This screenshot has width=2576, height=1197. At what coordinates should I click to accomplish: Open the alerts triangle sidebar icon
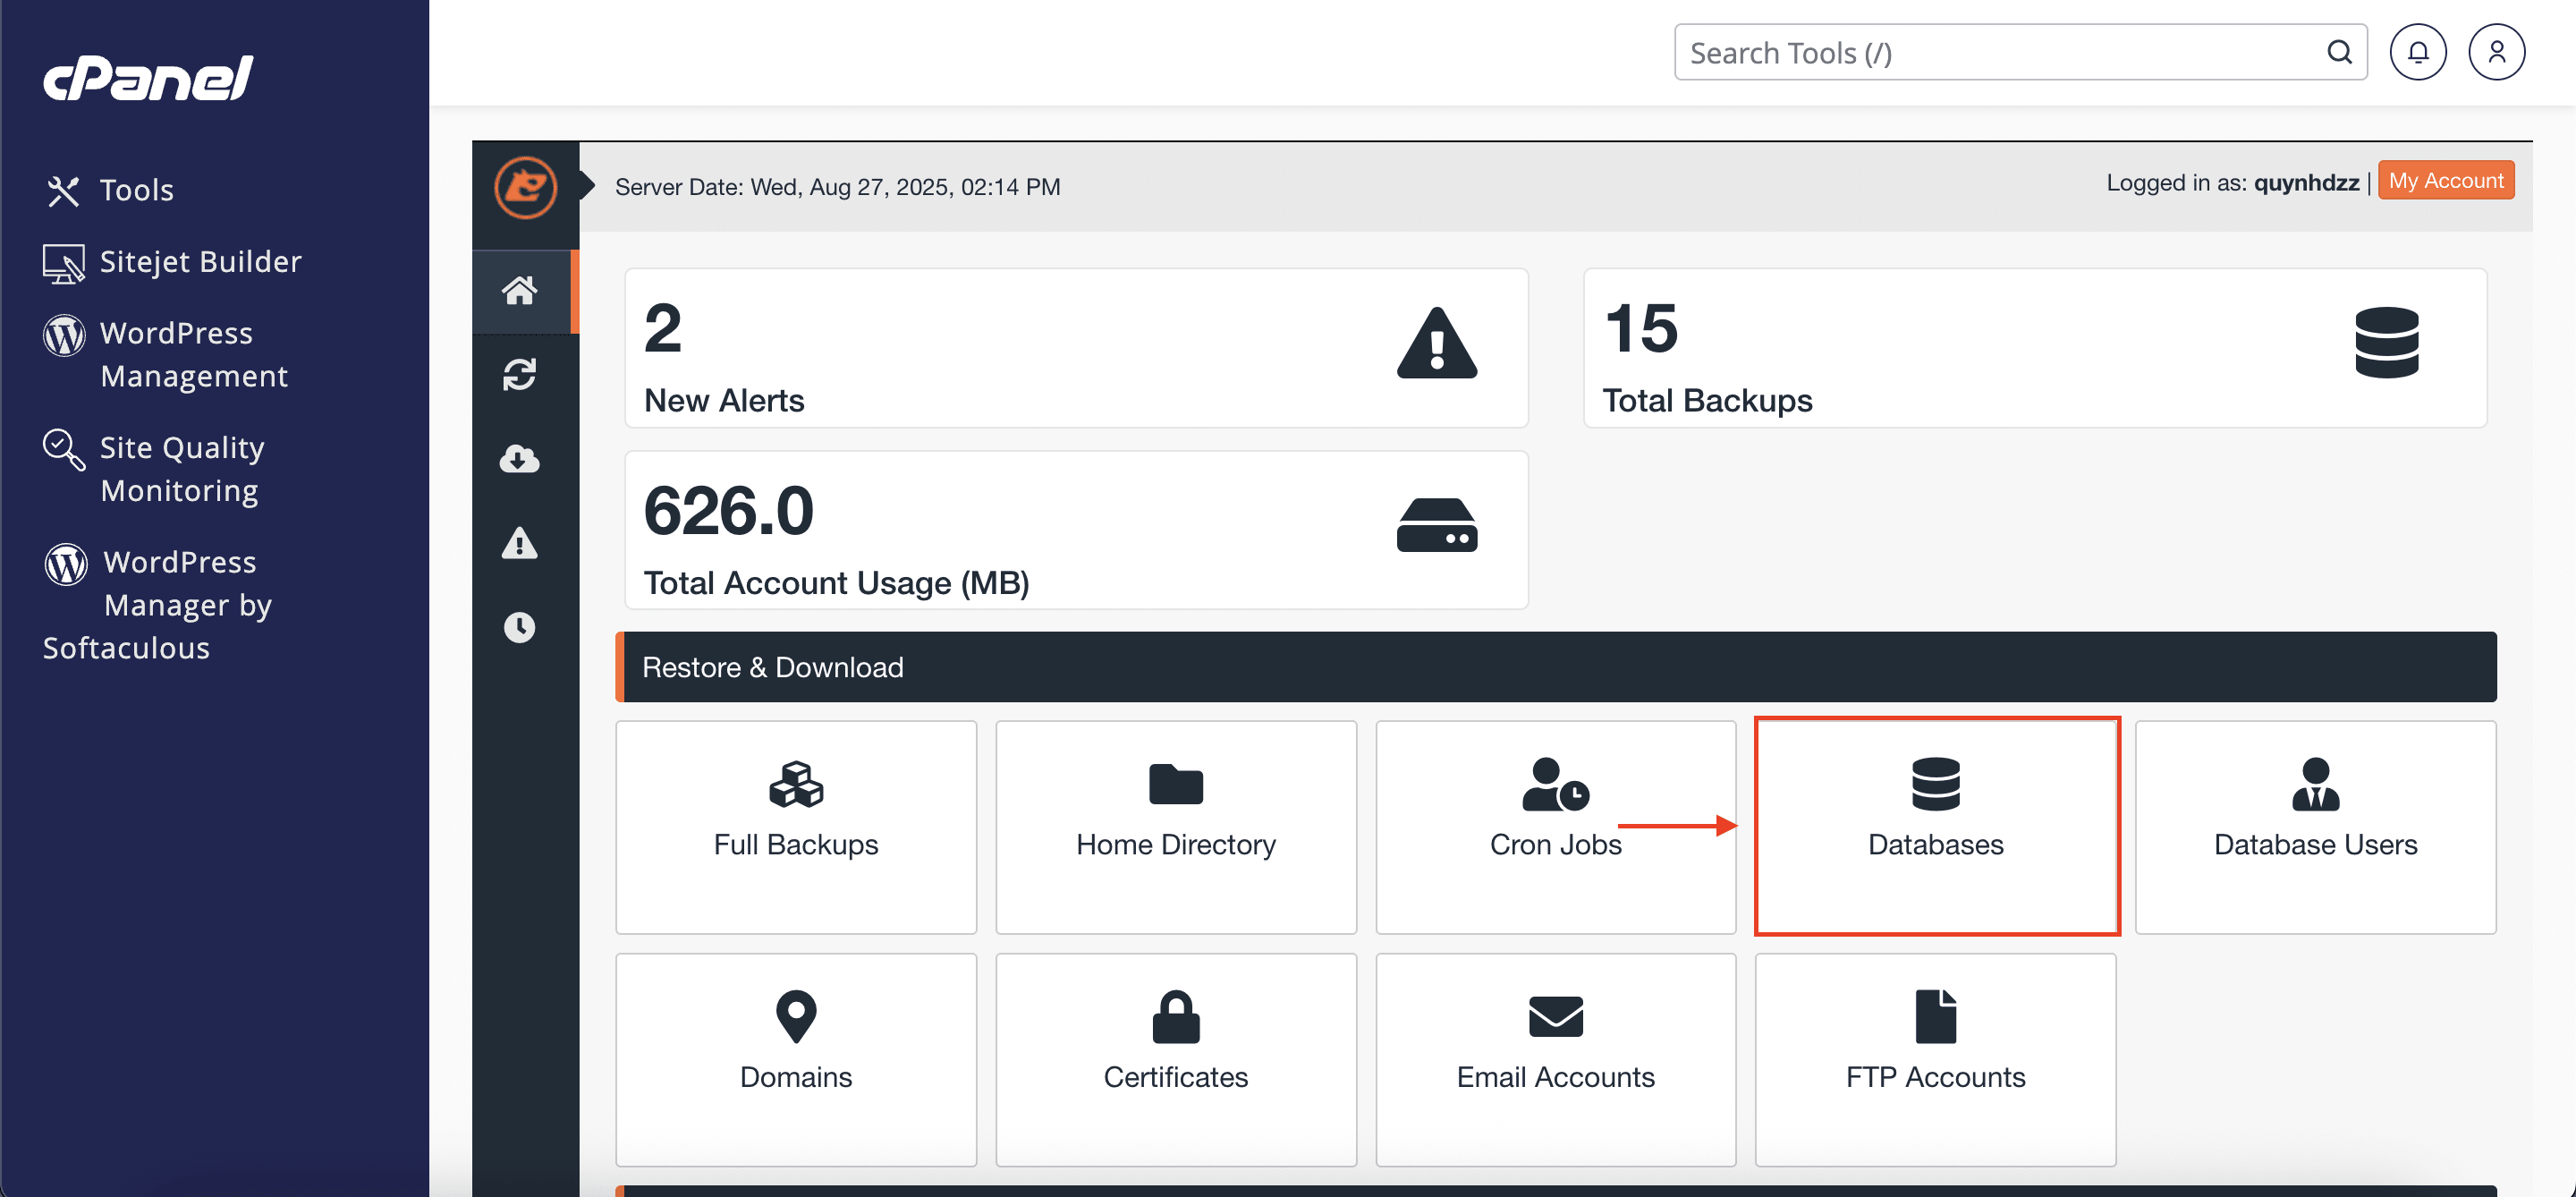(x=519, y=543)
